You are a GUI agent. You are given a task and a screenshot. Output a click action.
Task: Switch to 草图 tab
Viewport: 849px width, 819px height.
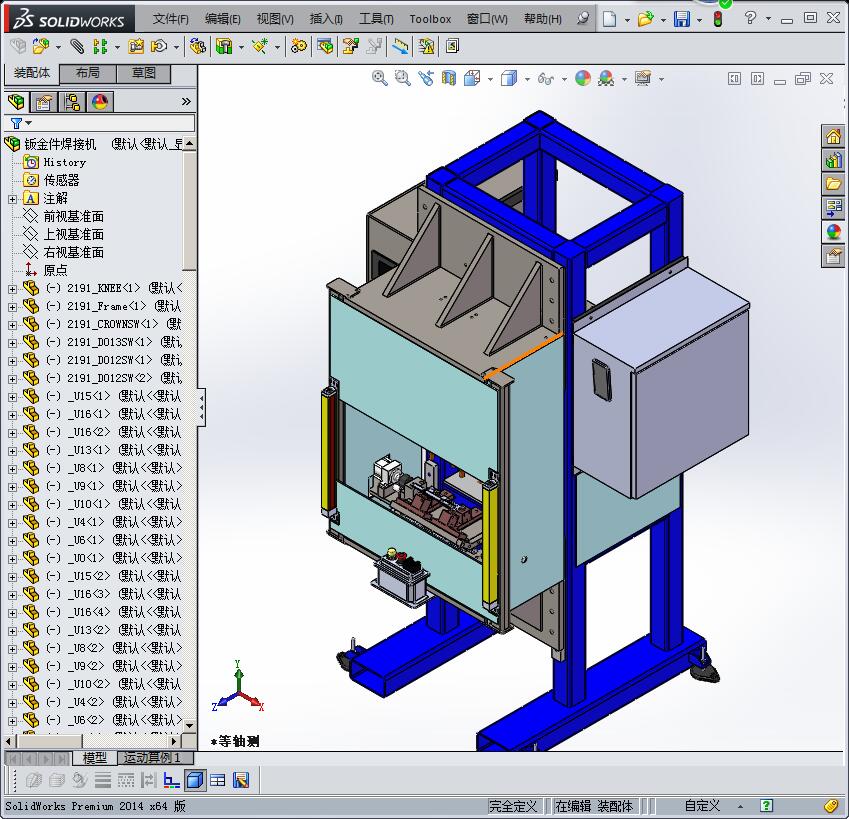click(x=143, y=73)
